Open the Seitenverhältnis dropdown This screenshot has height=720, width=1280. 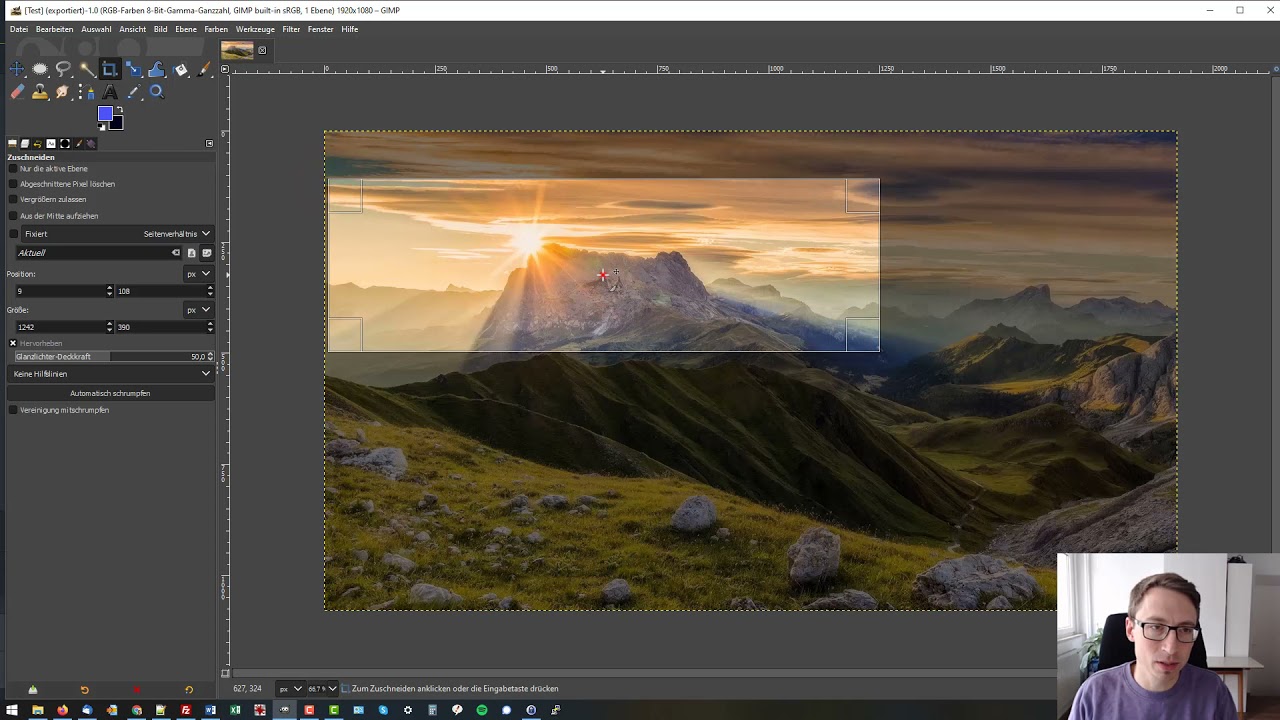(x=177, y=234)
